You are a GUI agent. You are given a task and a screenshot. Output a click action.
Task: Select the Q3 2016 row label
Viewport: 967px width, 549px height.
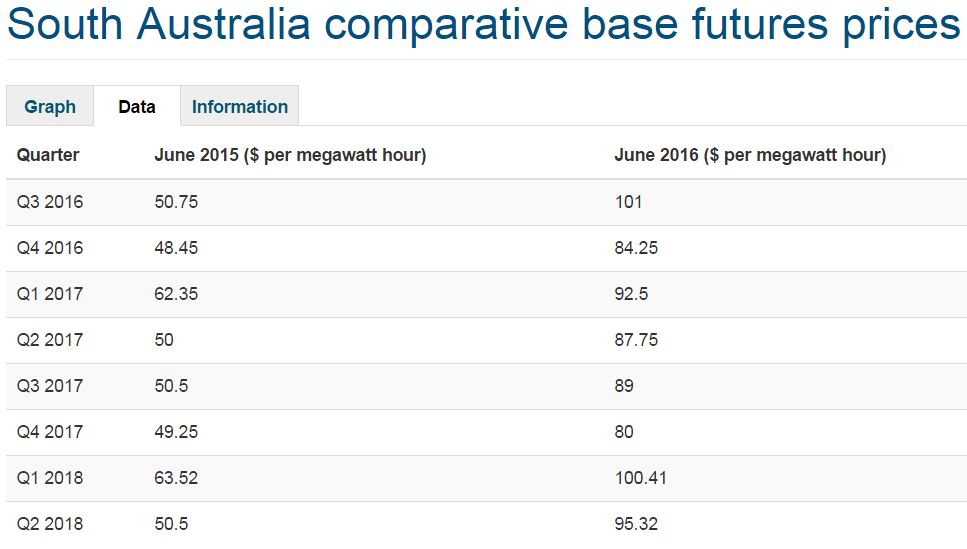(50, 202)
